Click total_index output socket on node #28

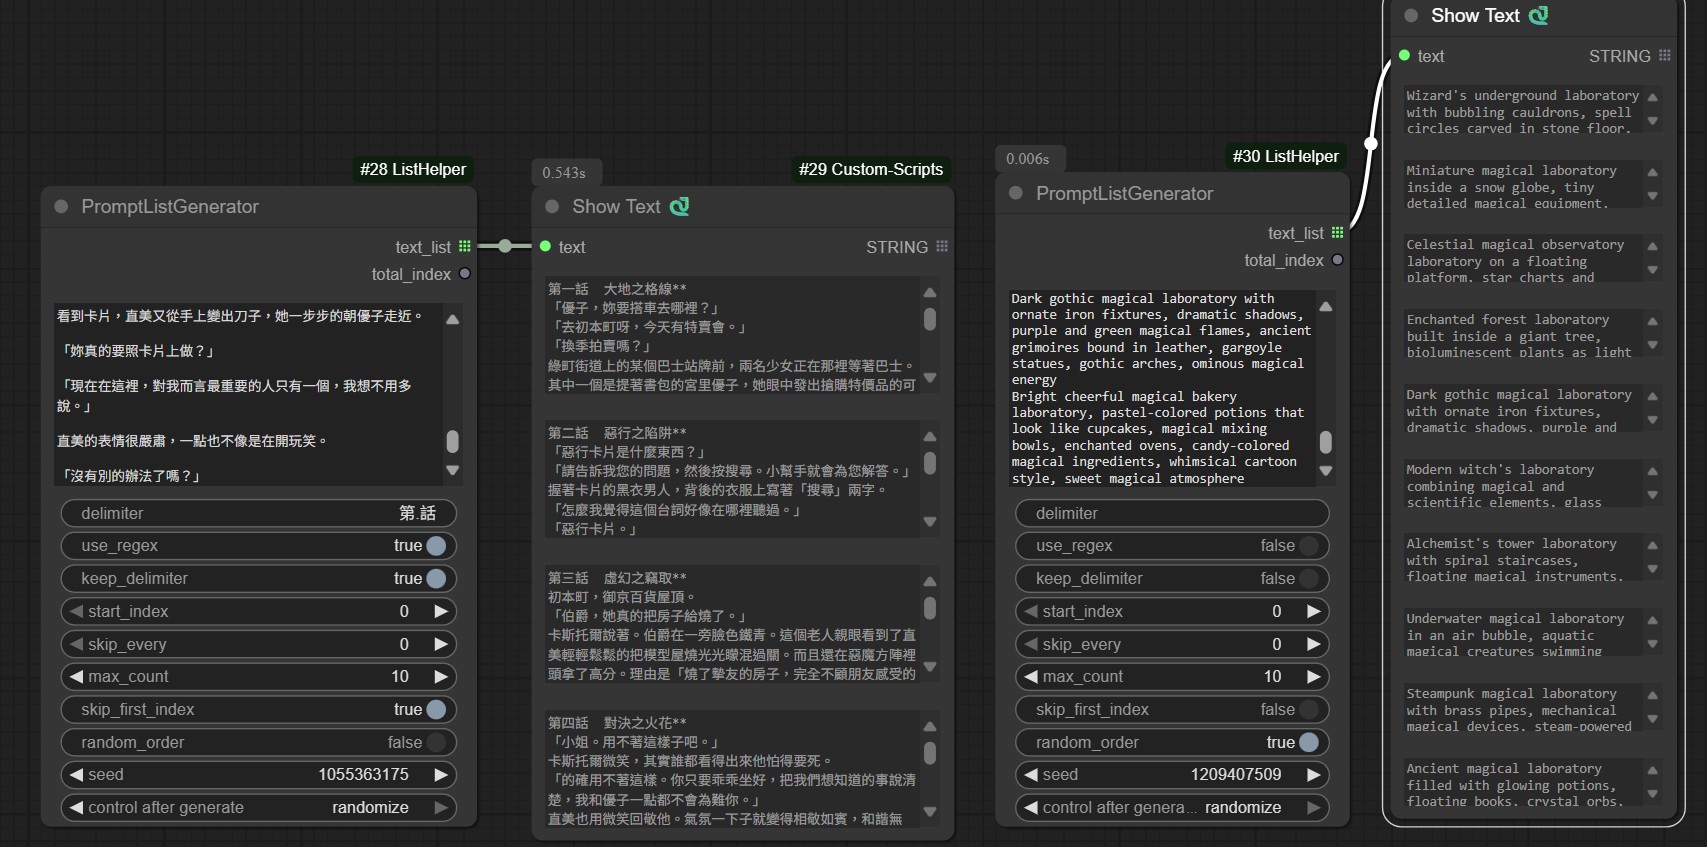pyautogui.click(x=465, y=274)
